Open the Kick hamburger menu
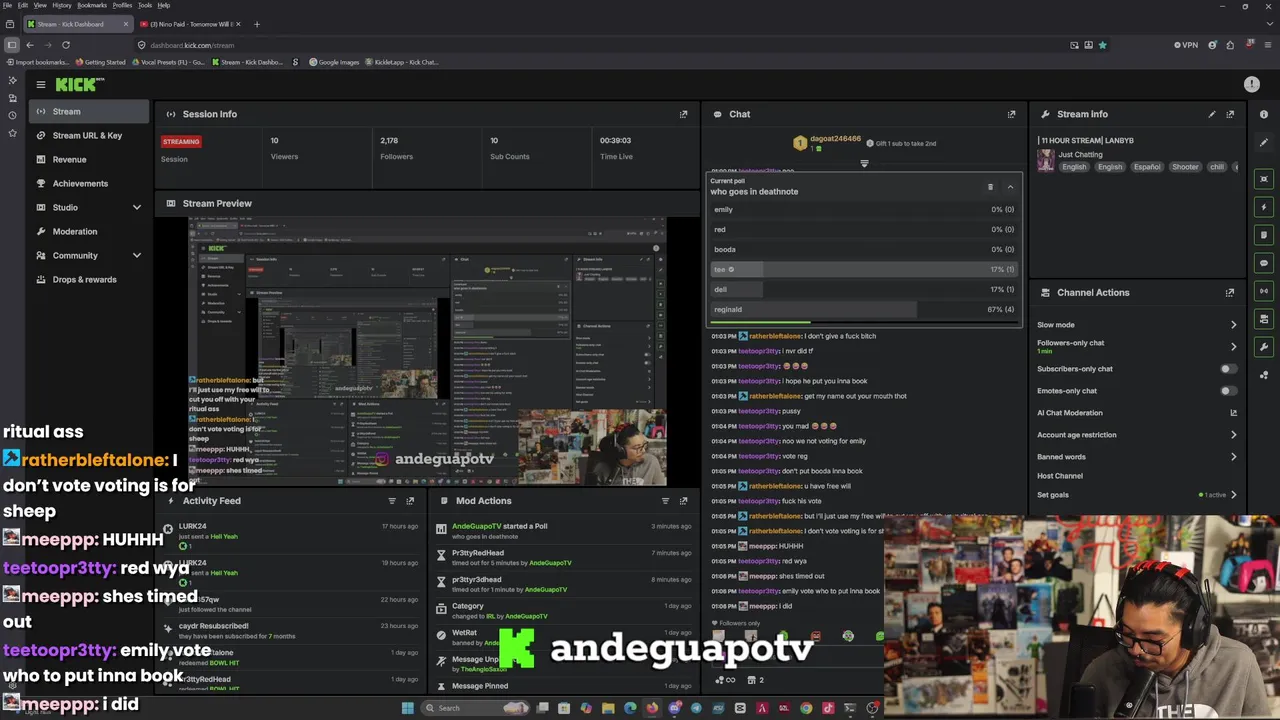This screenshot has width=1280, height=720. (40, 85)
